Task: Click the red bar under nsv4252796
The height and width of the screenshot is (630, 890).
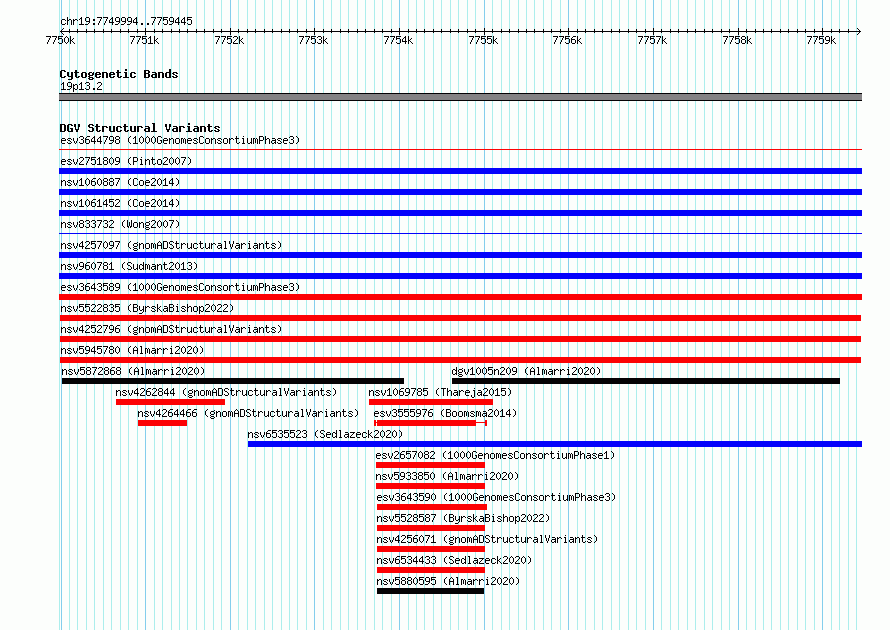Action: 460,339
